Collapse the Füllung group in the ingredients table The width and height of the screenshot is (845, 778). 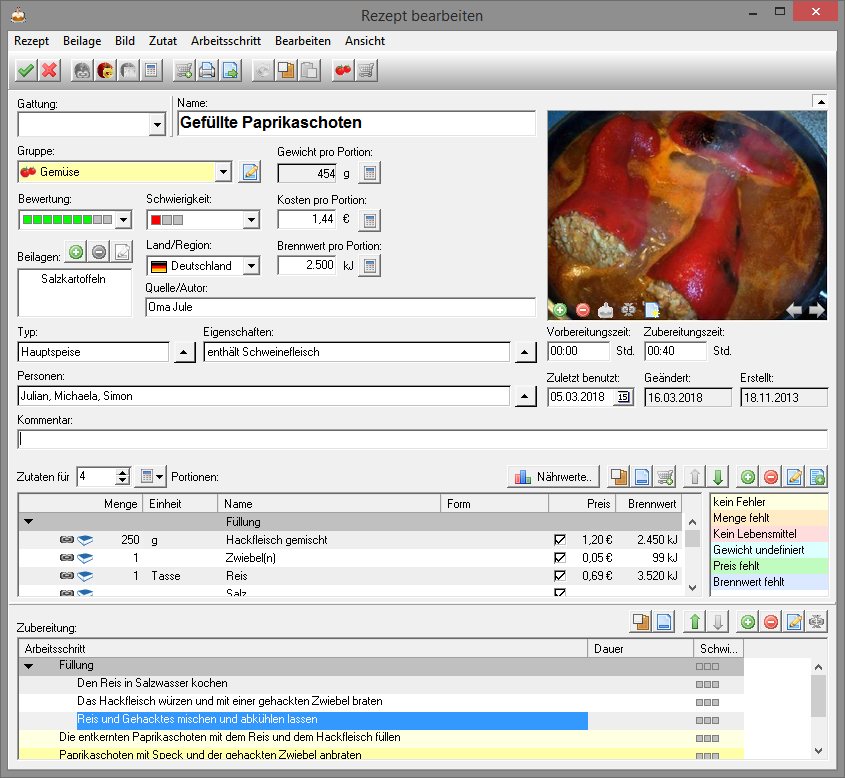point(29,522)
